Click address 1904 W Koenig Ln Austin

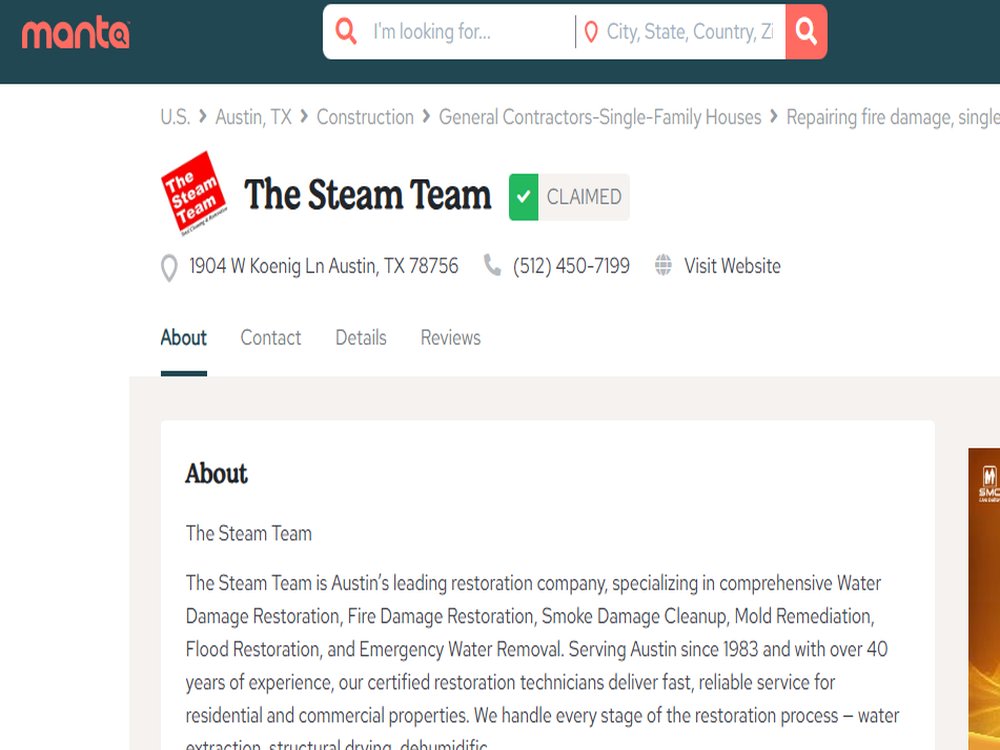click(x=324, y=266)
